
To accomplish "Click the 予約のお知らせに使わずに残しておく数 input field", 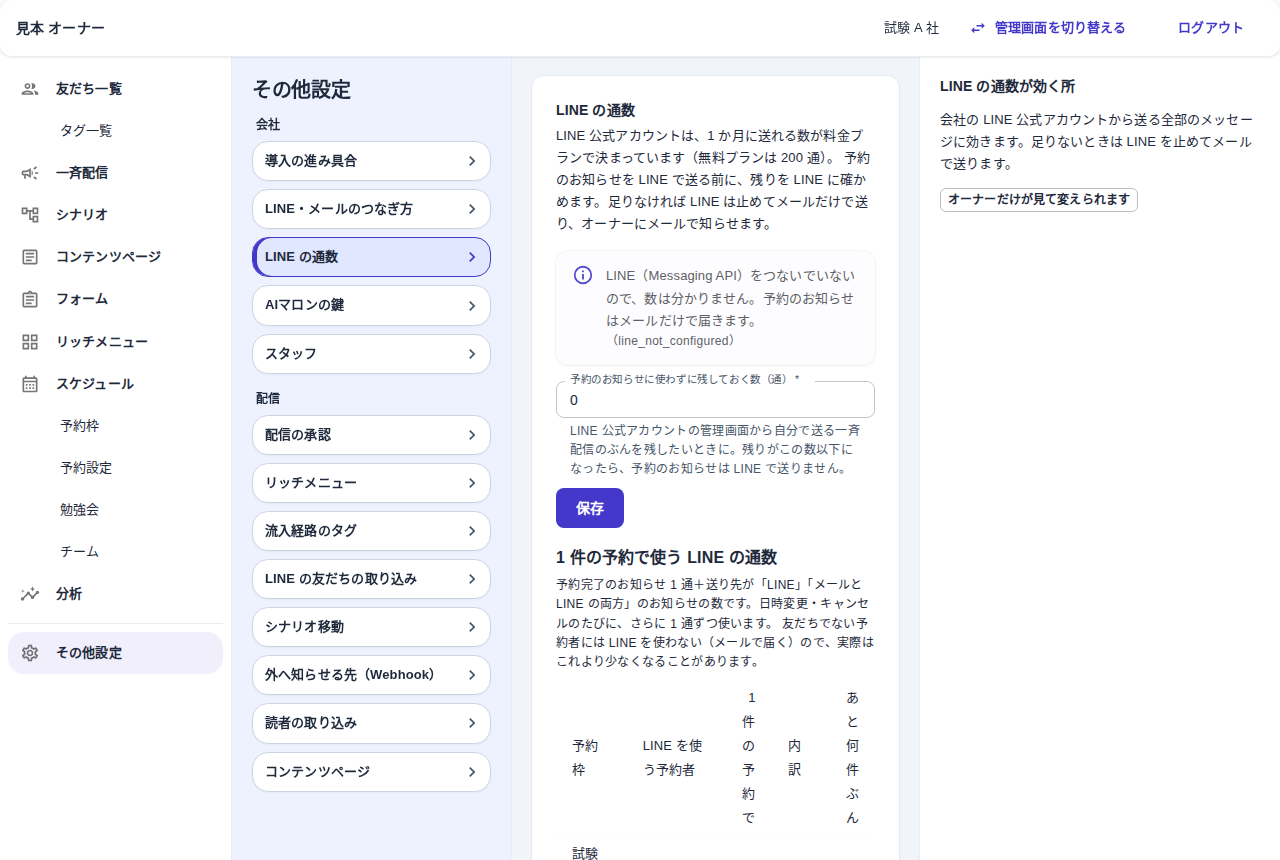I will coord(715,400).
